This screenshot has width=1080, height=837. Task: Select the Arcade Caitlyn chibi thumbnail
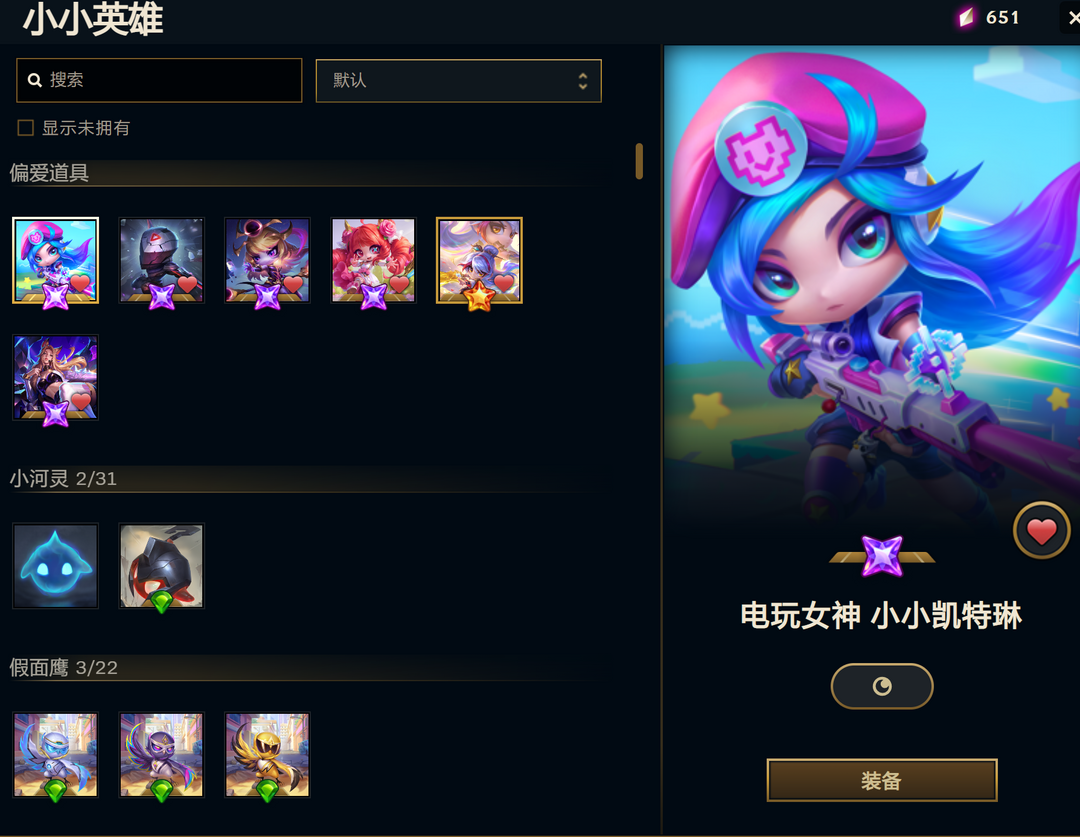56,260
